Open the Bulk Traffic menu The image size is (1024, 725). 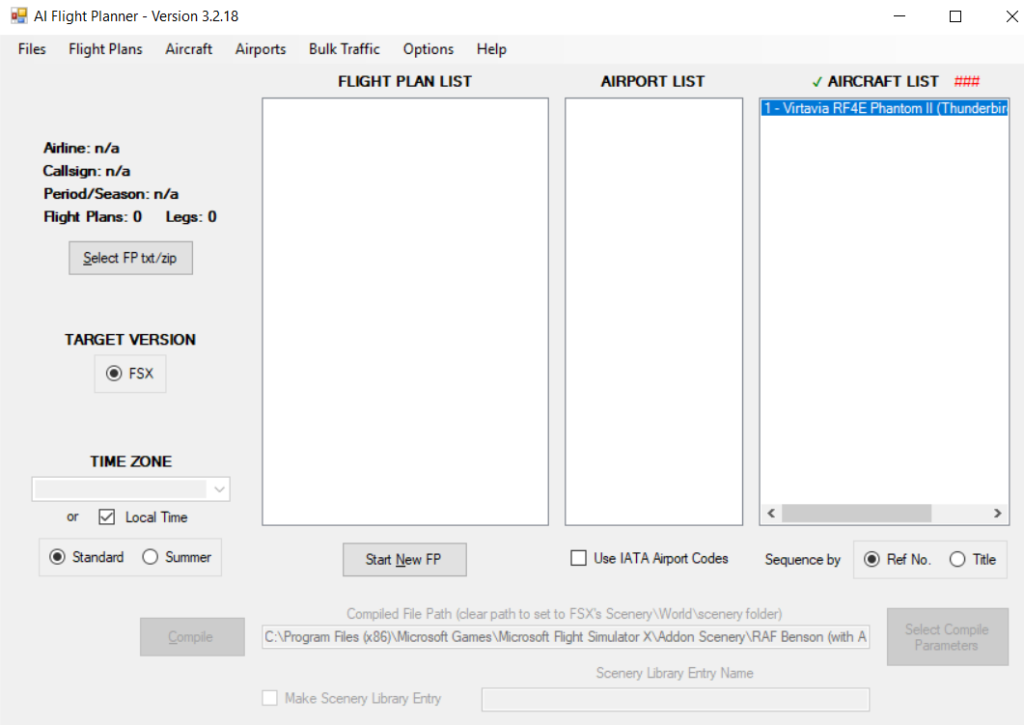point(344,49)
